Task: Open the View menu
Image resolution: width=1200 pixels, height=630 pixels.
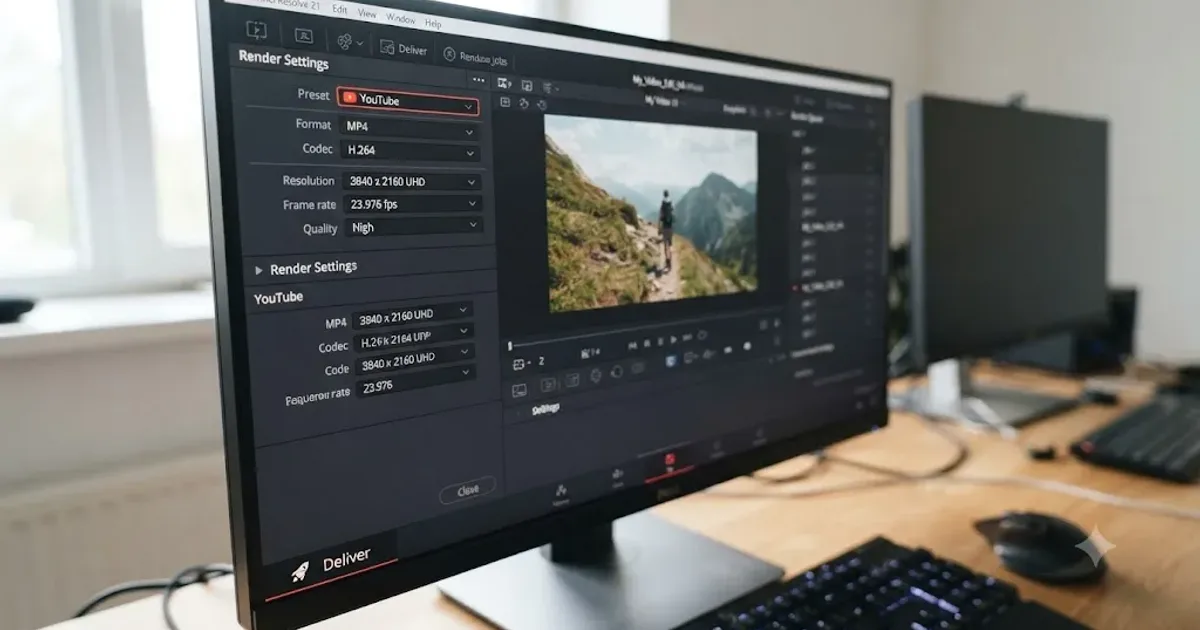Action: (367, 14)
